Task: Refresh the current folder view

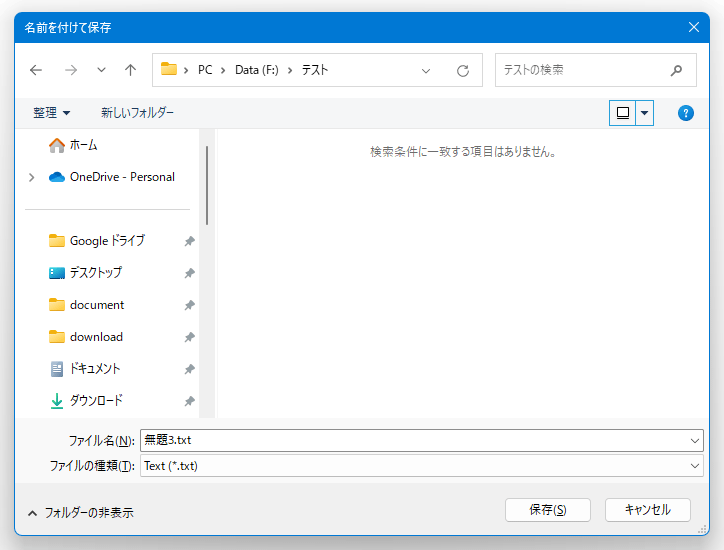Action: point(462,70)
